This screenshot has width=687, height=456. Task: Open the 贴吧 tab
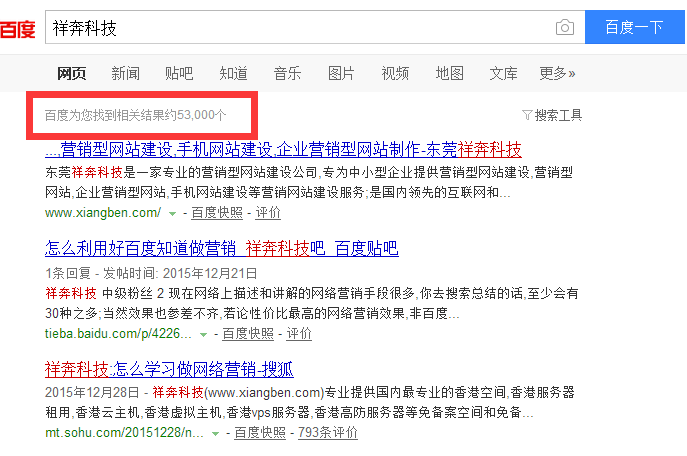179,73
